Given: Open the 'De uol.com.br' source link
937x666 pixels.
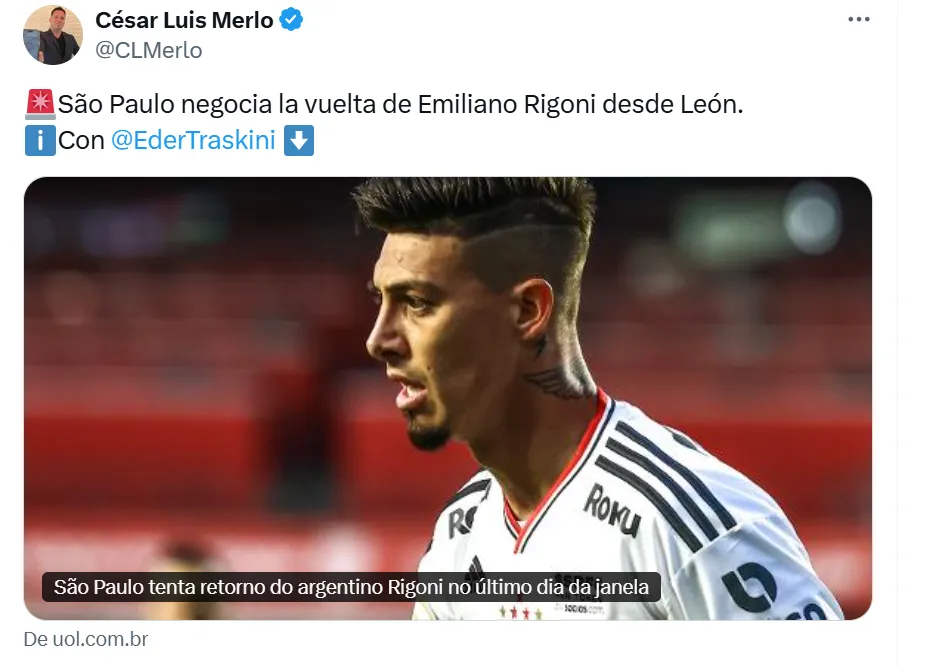Looking at the screenshot, I should coord(85,639).
